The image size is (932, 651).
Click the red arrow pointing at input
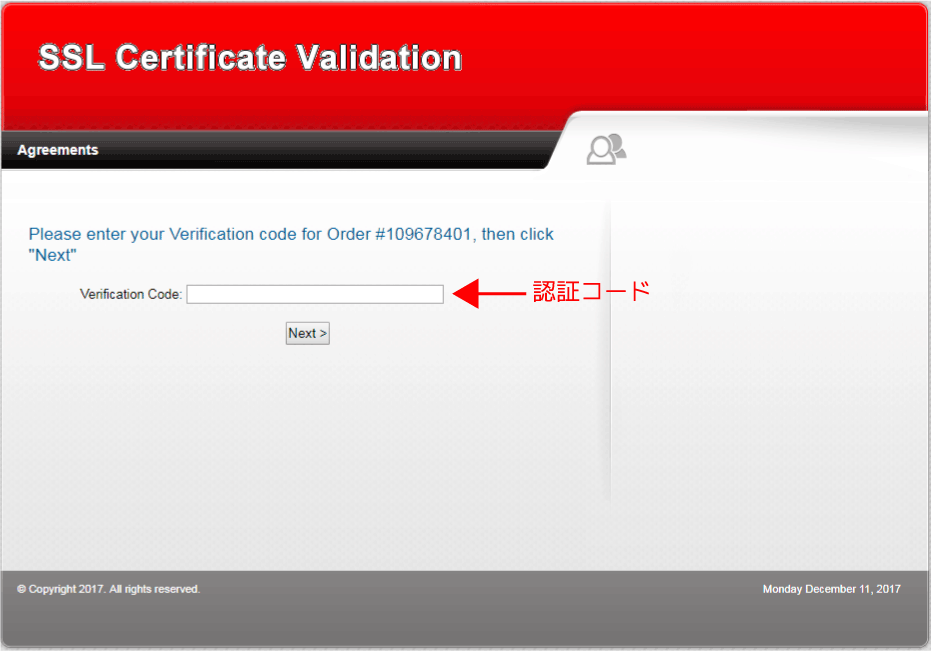(490, 294)
